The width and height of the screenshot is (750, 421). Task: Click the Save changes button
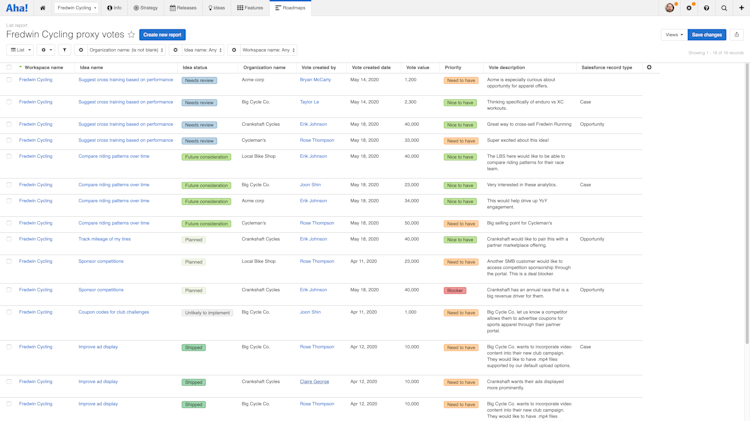tap(707, 34)
